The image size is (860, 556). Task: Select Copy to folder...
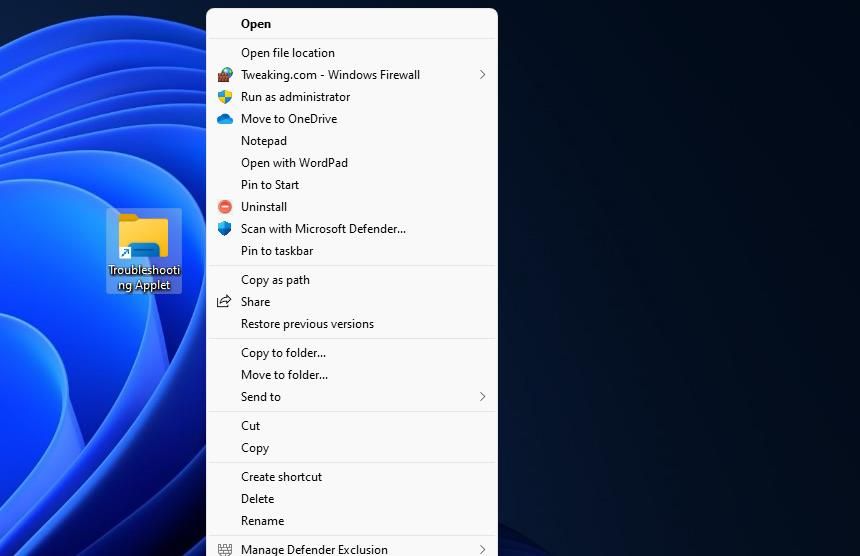tap(352, 353)
